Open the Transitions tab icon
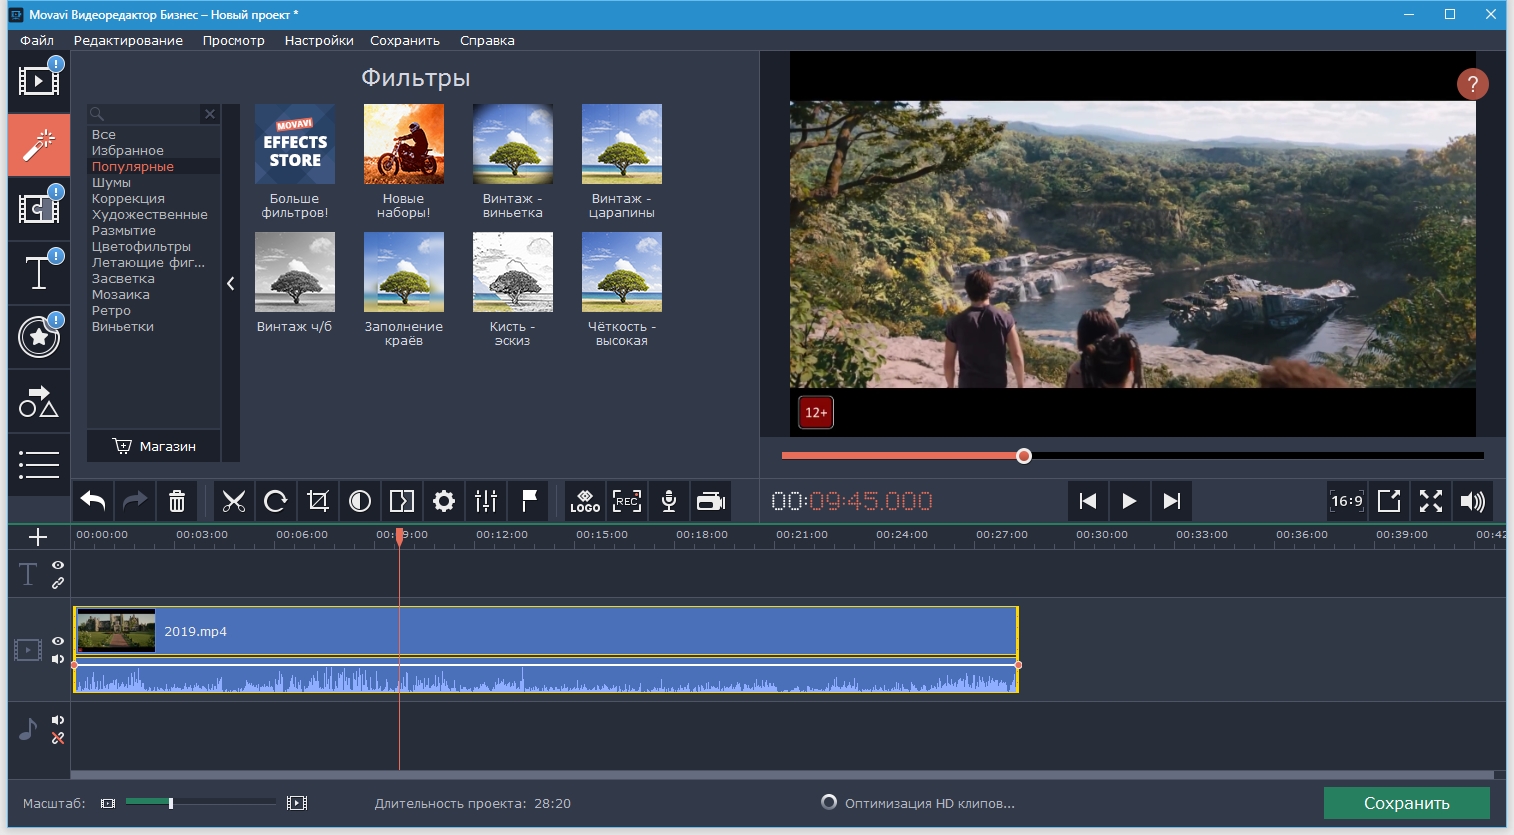Viewport: 1514px width, 835px height. tap(39, 209)
